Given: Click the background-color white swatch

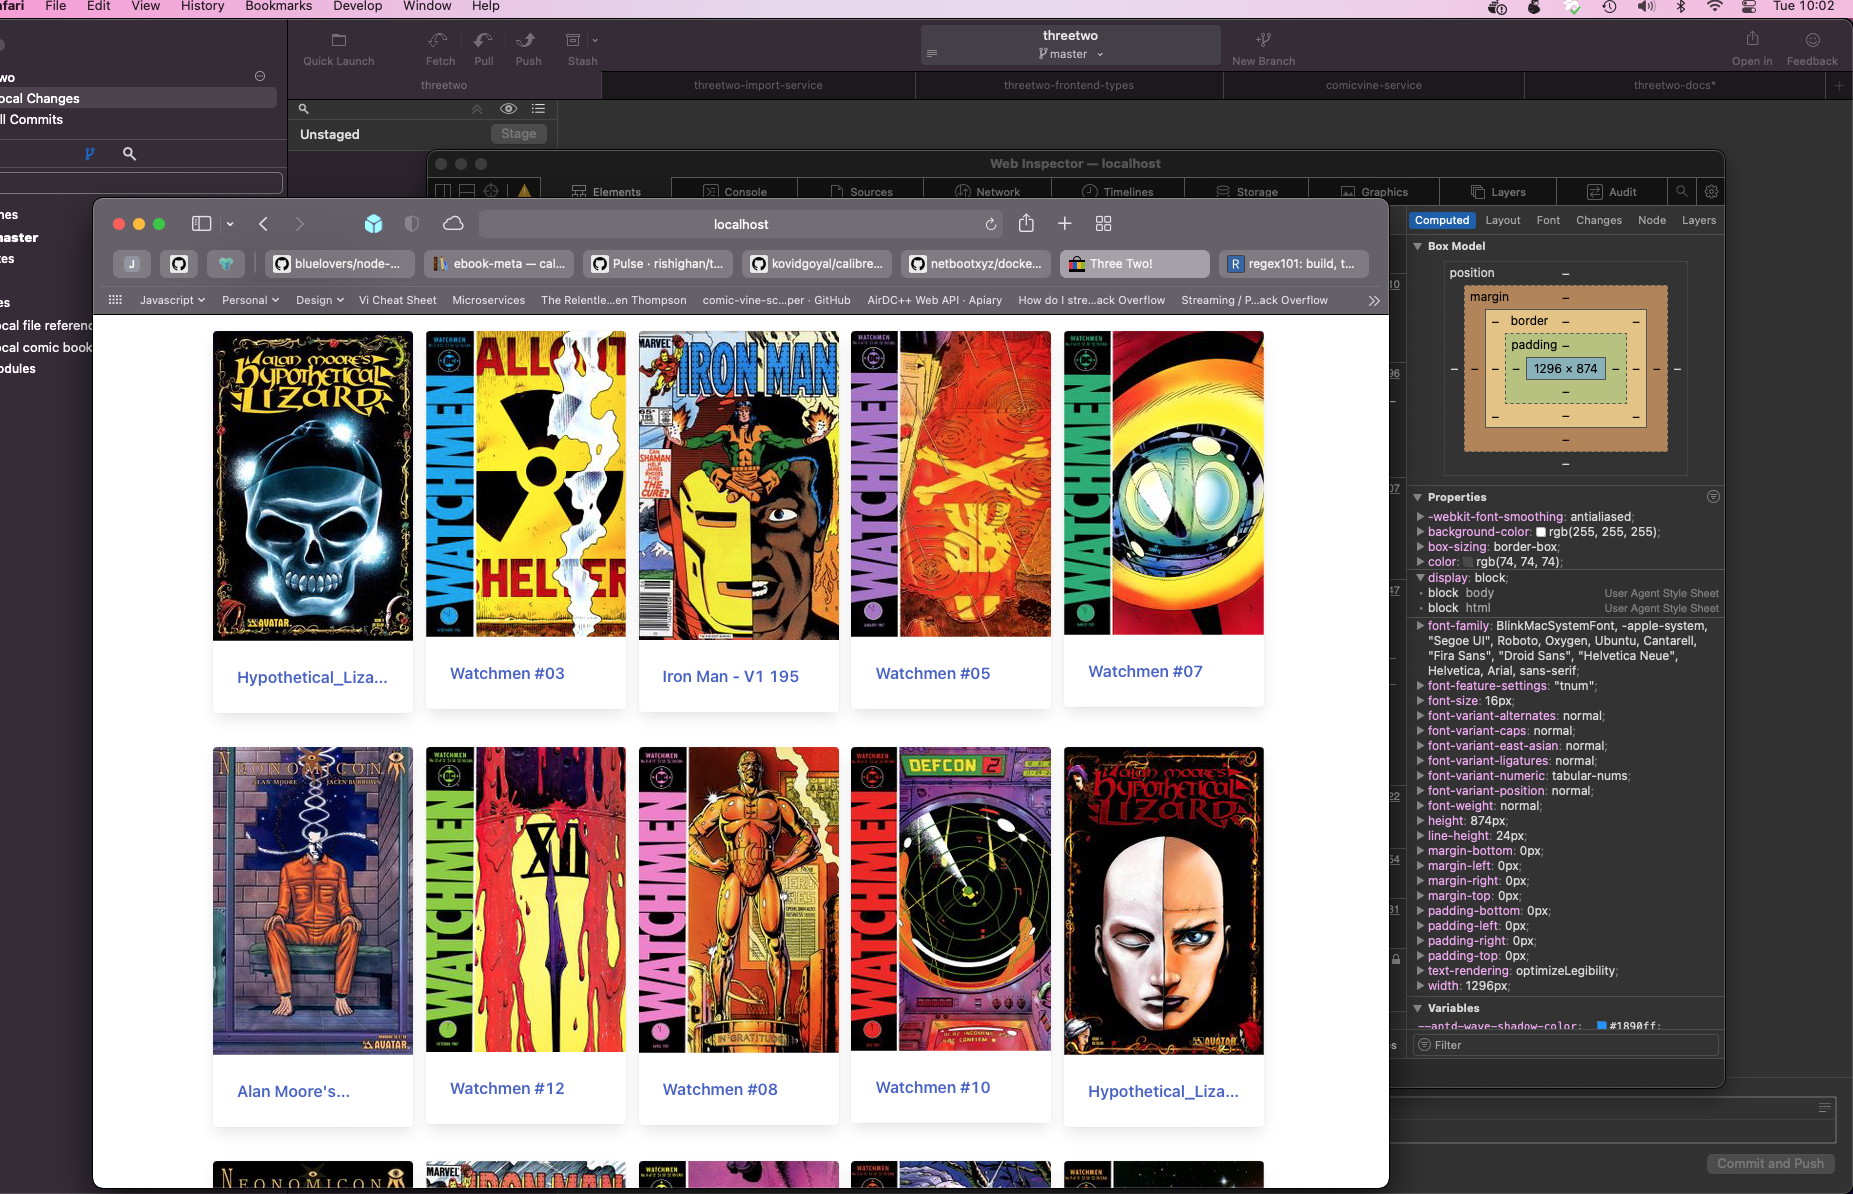Looking at the screenshot, I should tap(1541, 533).
